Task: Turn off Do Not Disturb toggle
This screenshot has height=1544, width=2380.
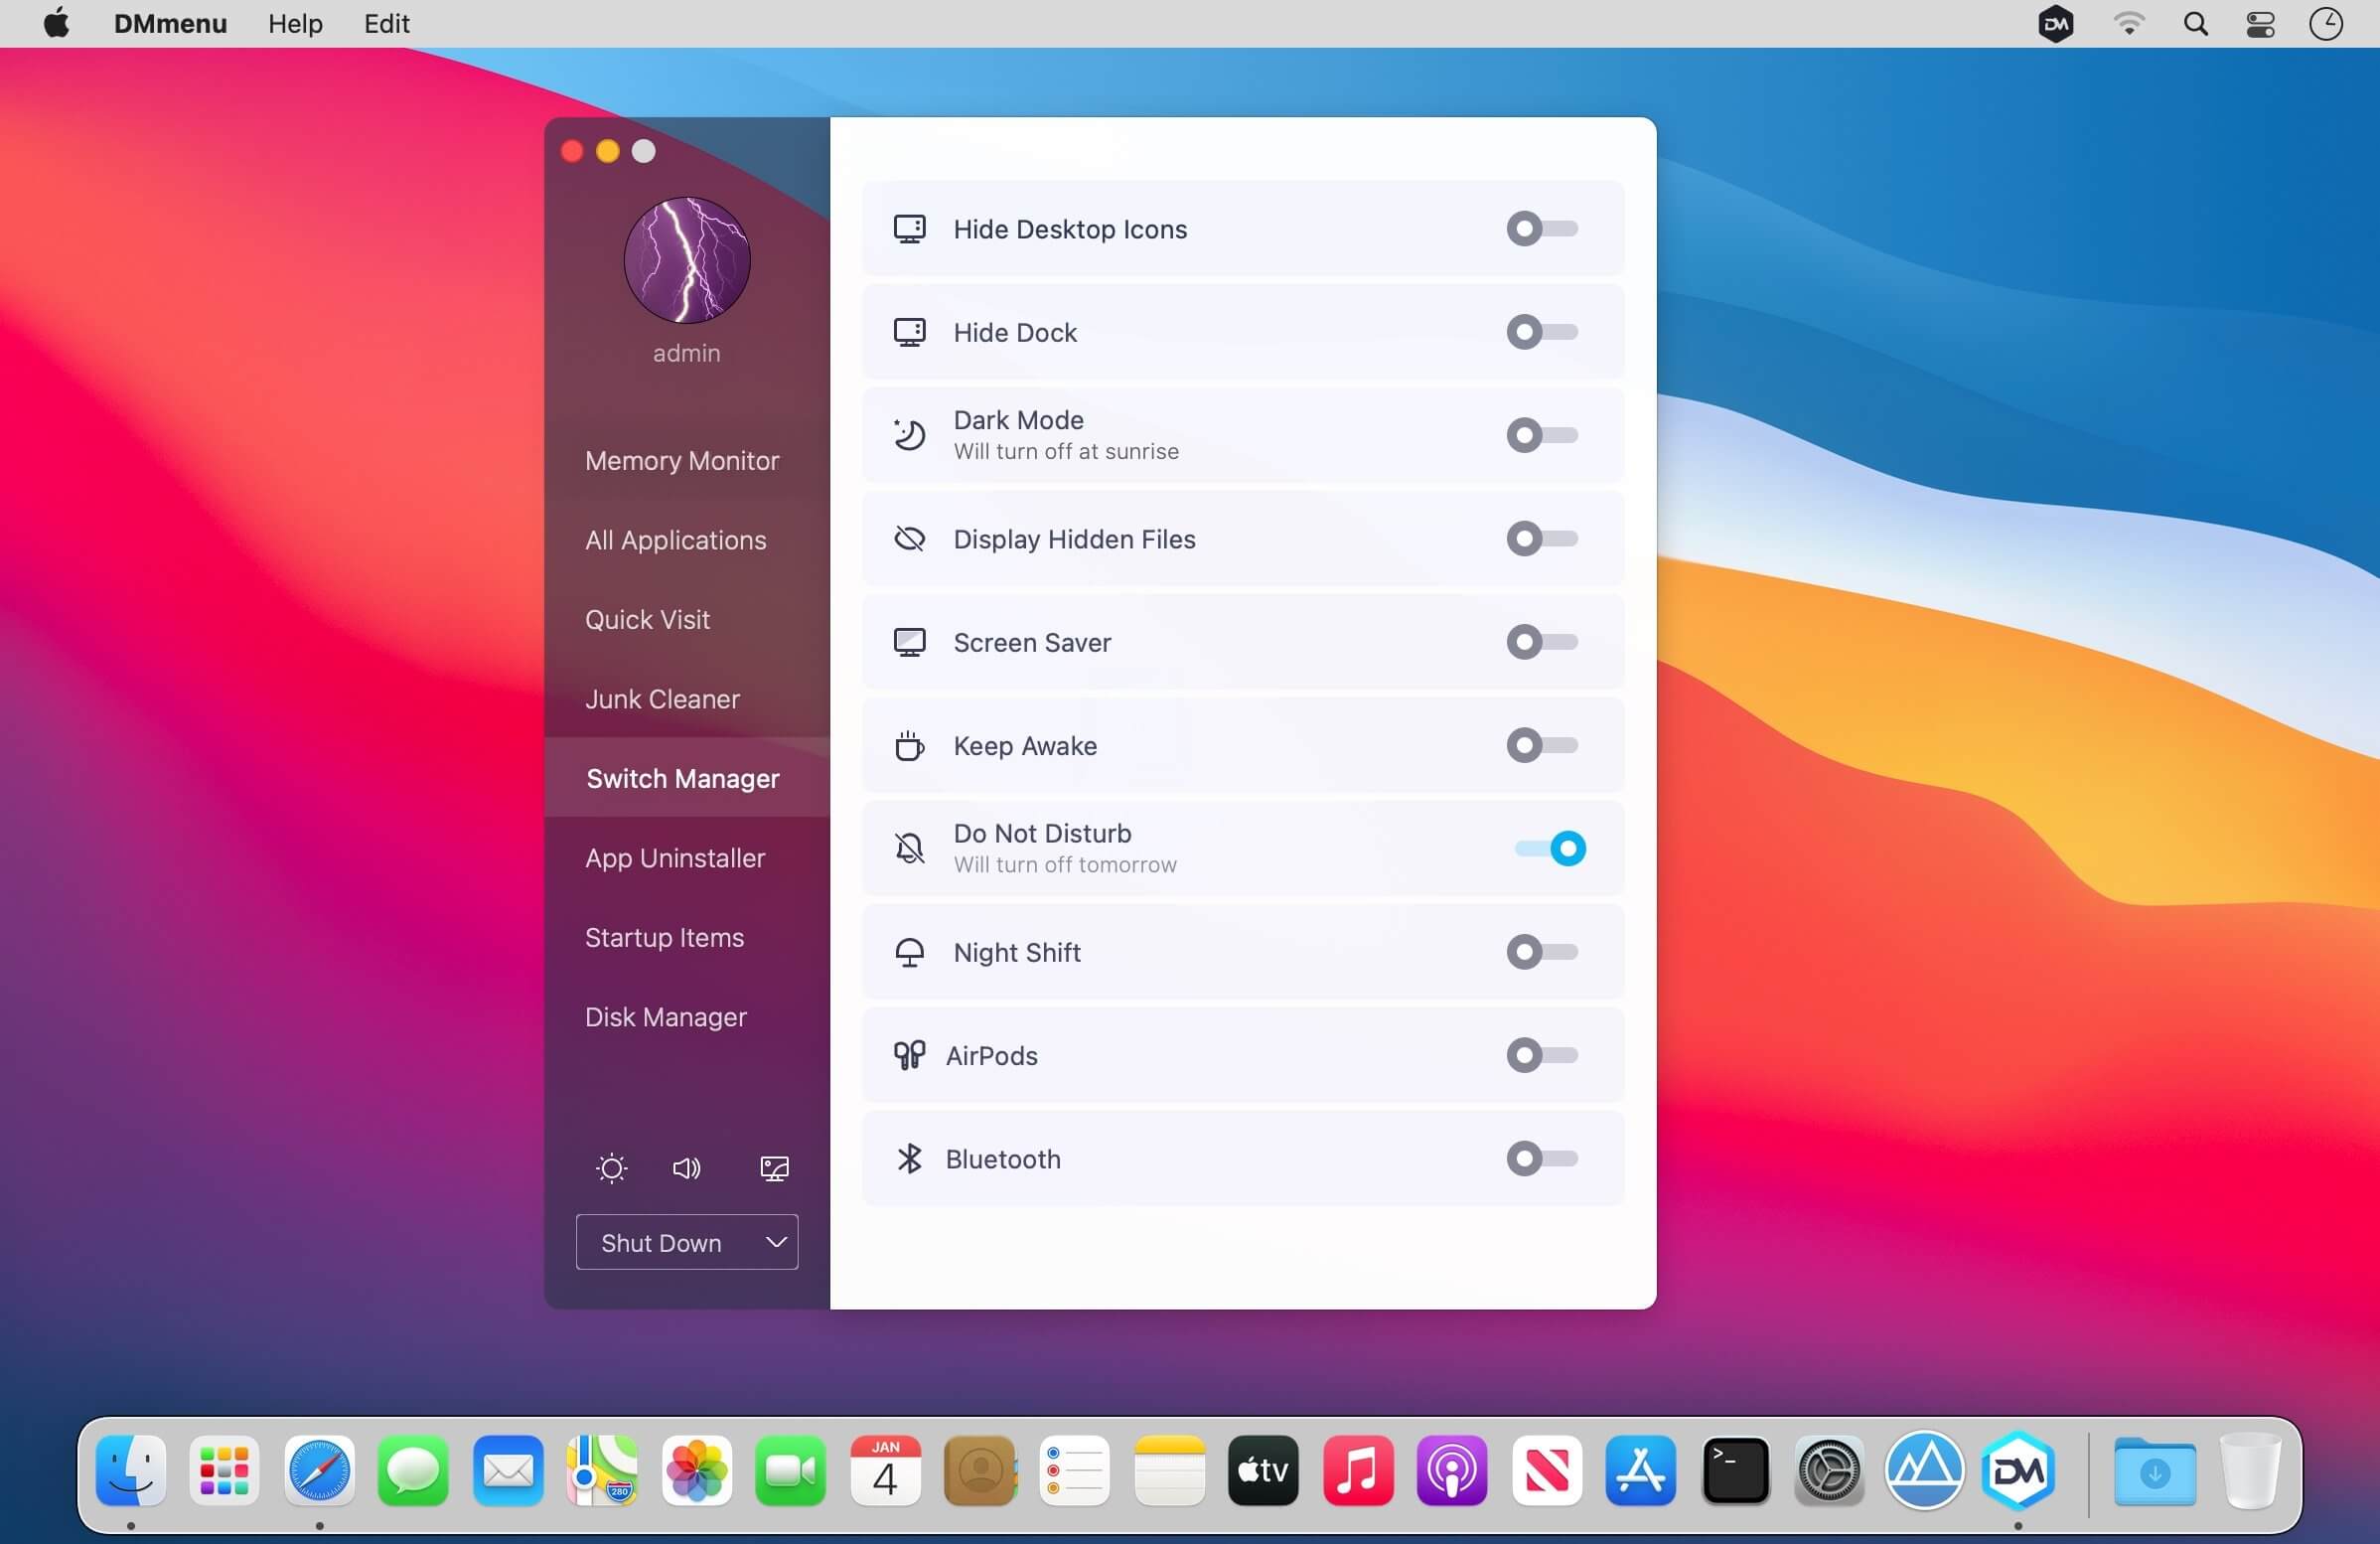Action: pyautogui.click(x=1550, y=849)
